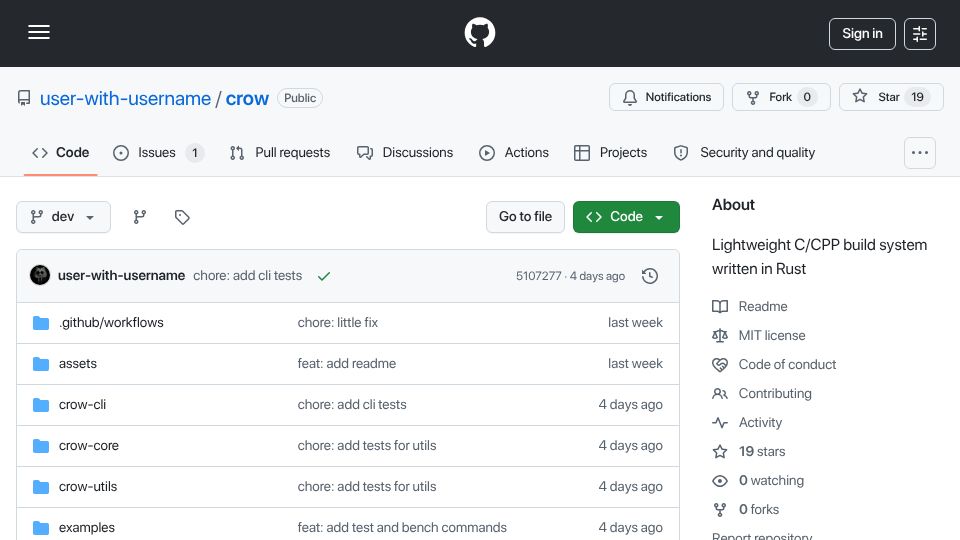Click the Code of conduct heart icon
960x540 pixels.
(x=720, y=364)
